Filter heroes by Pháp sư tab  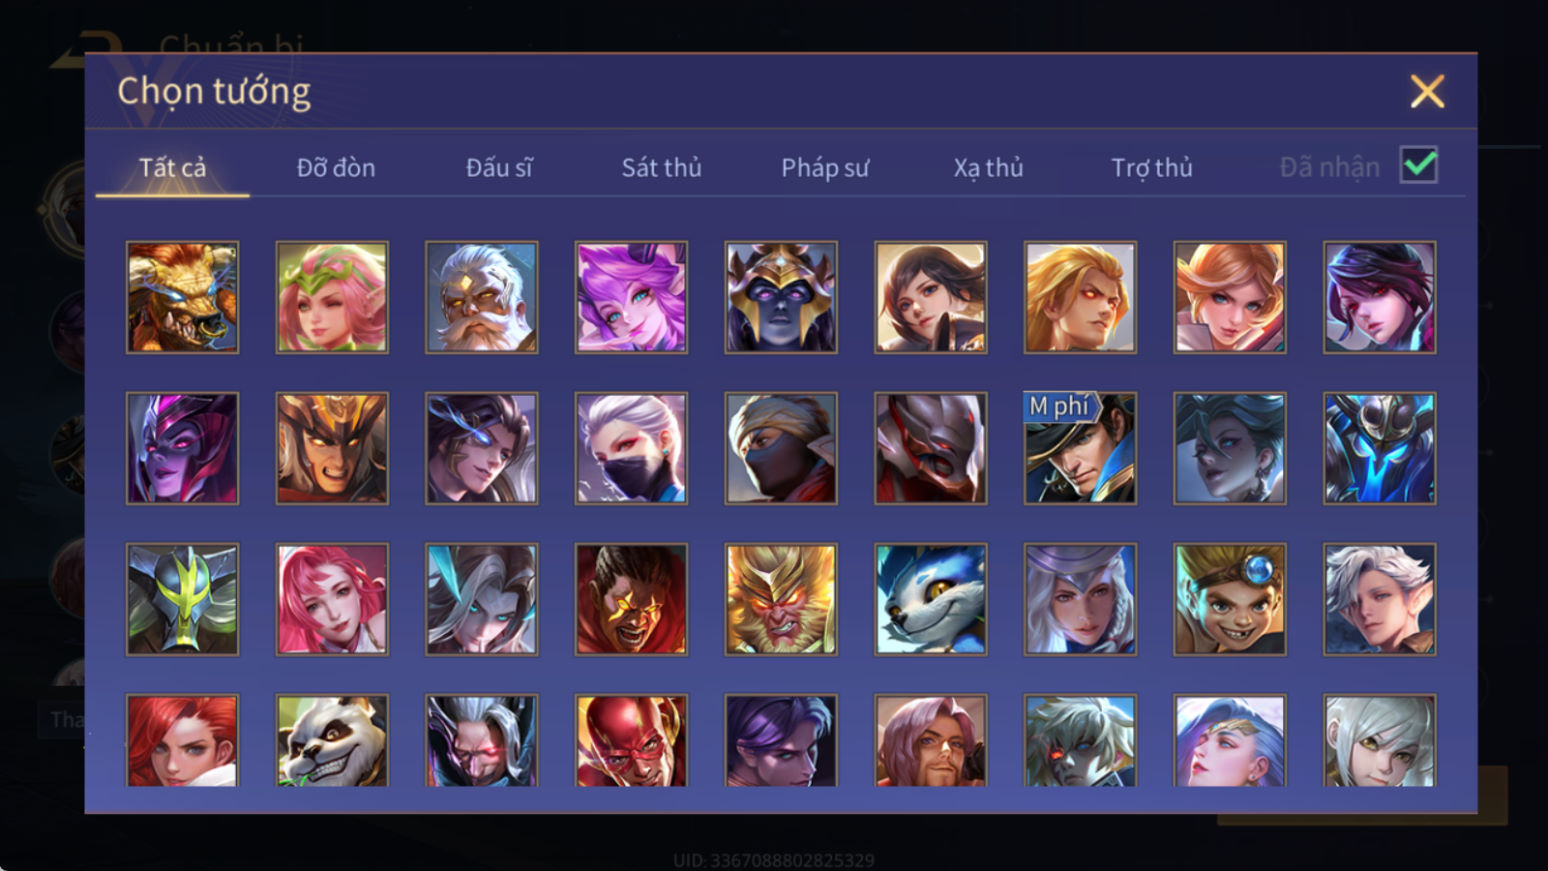point(825,167)
